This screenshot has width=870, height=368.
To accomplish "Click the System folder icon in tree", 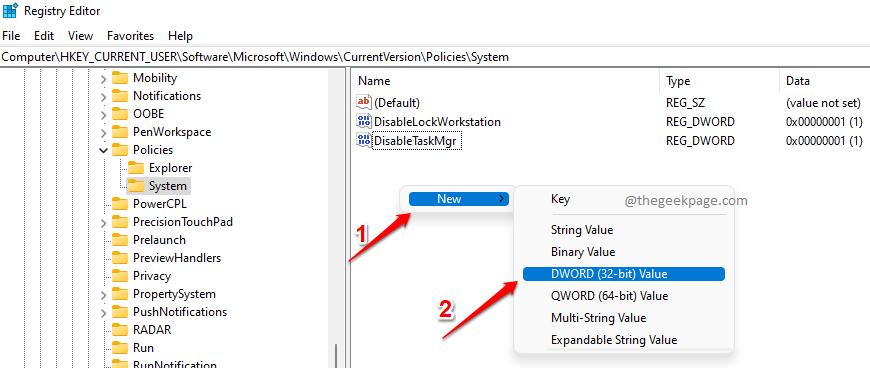I will [136, 185].
